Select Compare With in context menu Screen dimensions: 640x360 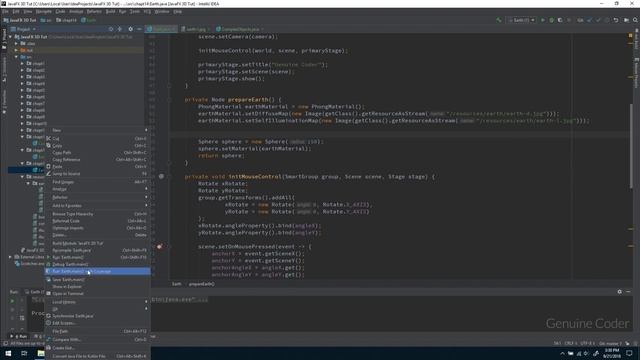pos(98,339)
